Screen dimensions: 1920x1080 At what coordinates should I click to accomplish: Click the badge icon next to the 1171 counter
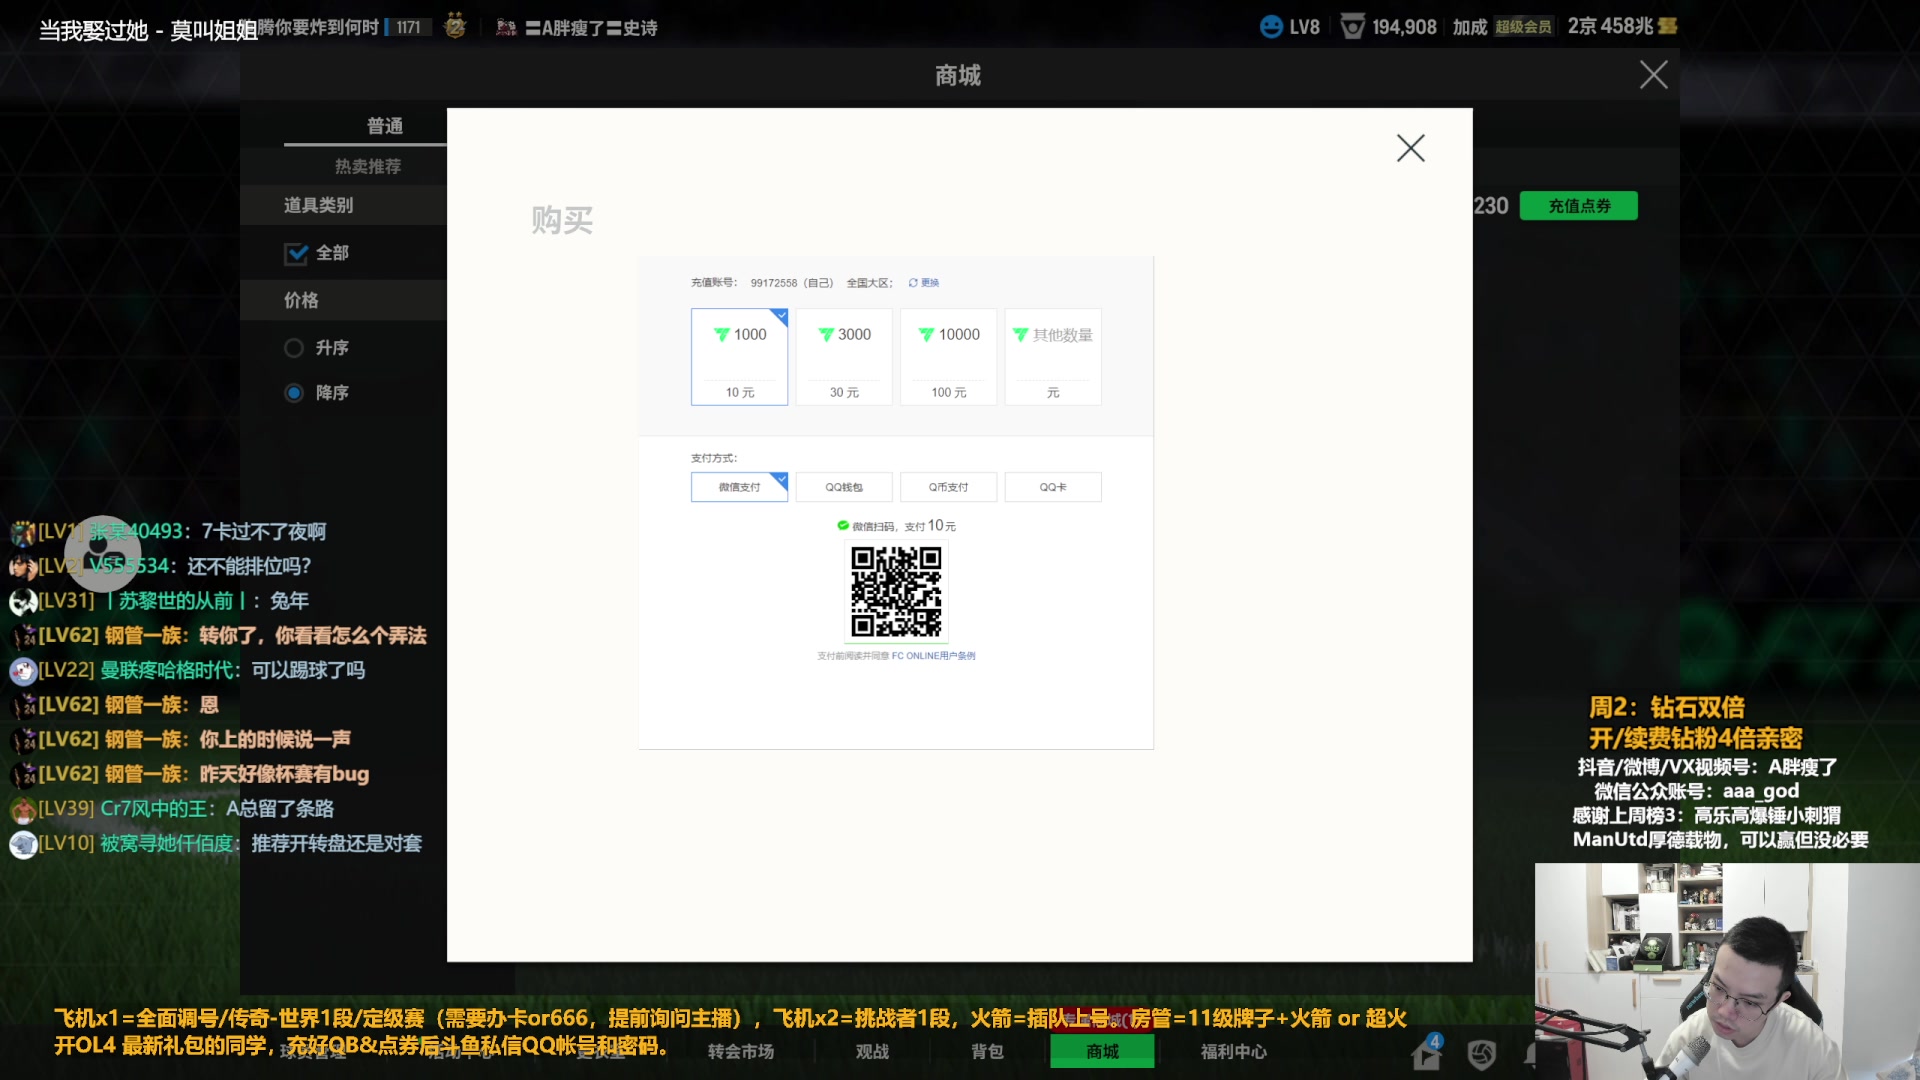(x=454, y=27)
